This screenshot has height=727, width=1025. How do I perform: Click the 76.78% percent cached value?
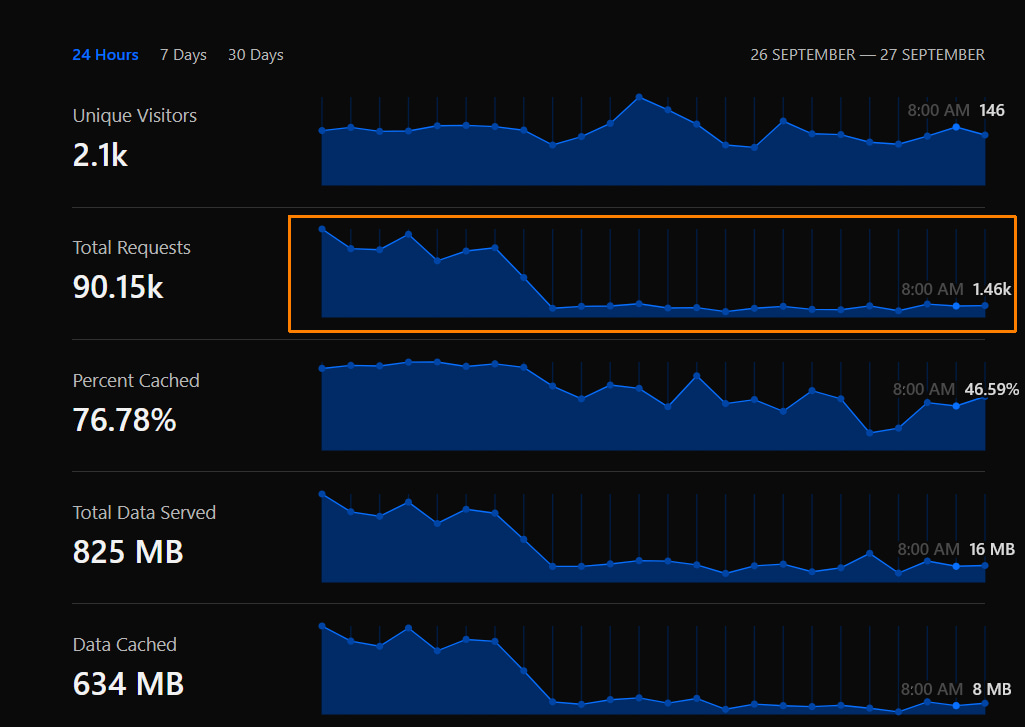point(124,420)
